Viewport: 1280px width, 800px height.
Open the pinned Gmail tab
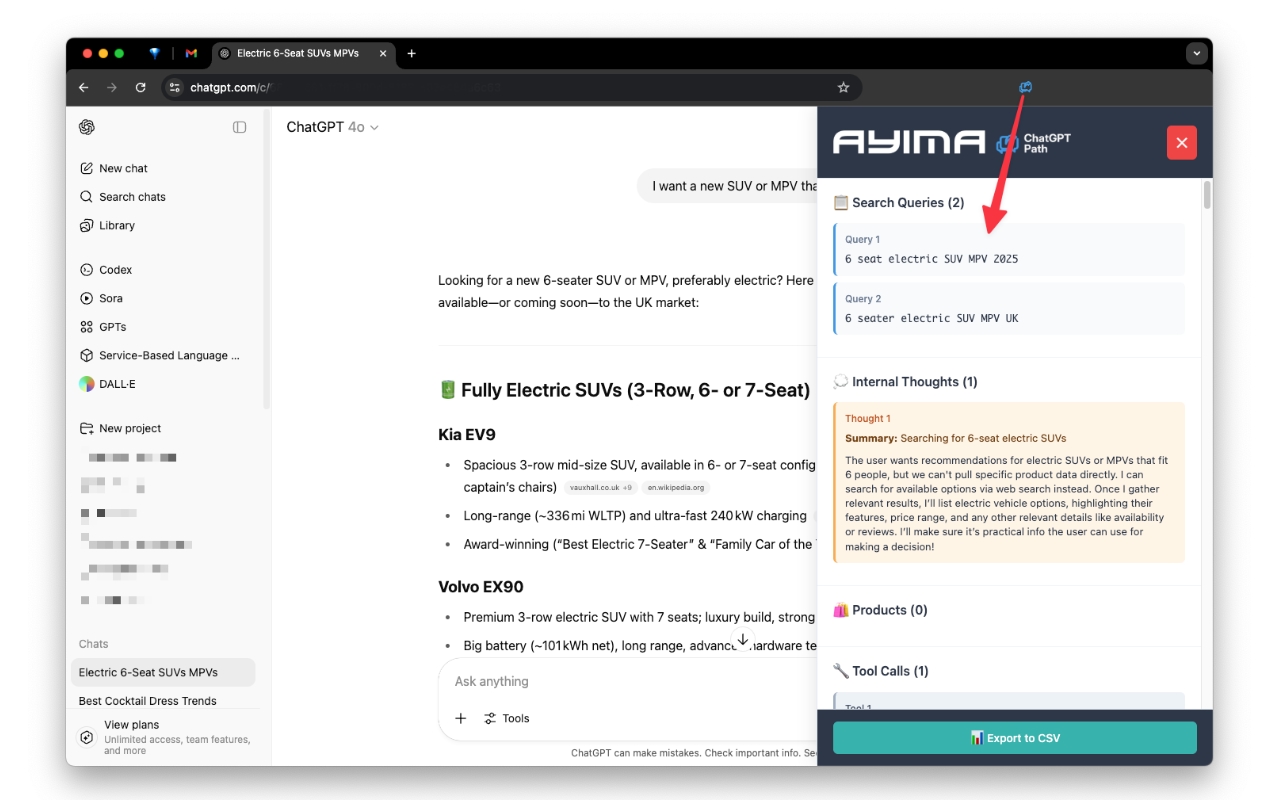[x=191, y=54]
